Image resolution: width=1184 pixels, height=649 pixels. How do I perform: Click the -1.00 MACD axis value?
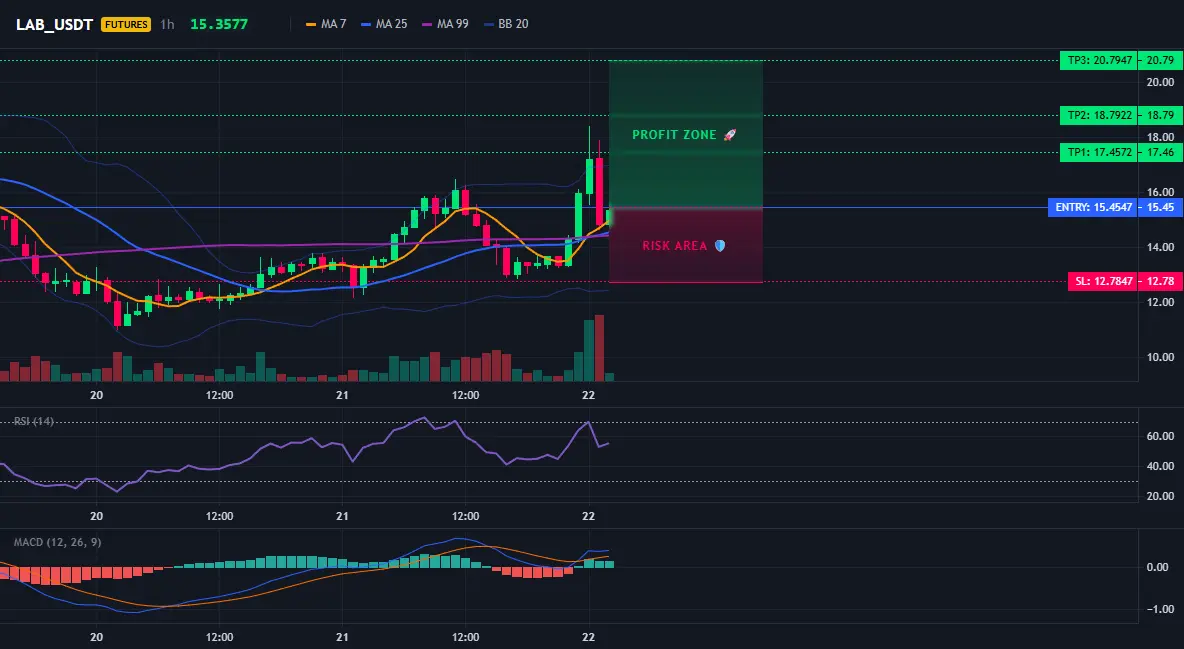coord(1161,609)
